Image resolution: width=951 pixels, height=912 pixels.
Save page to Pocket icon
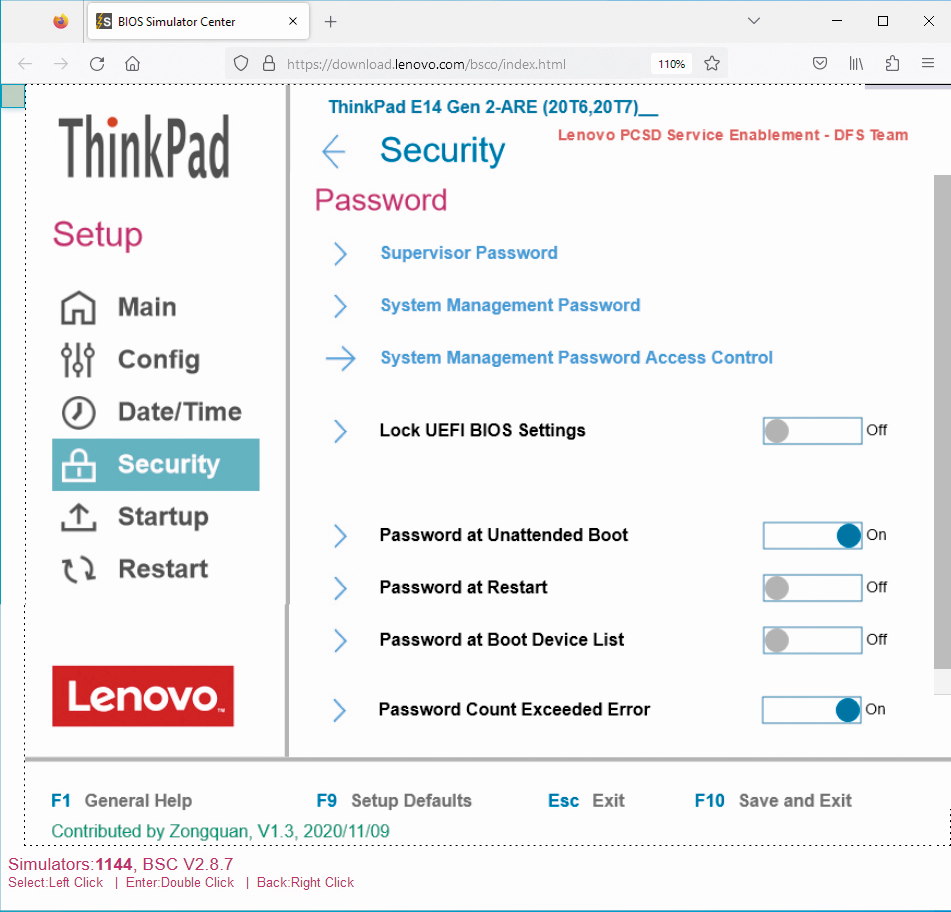click(819, 63)
